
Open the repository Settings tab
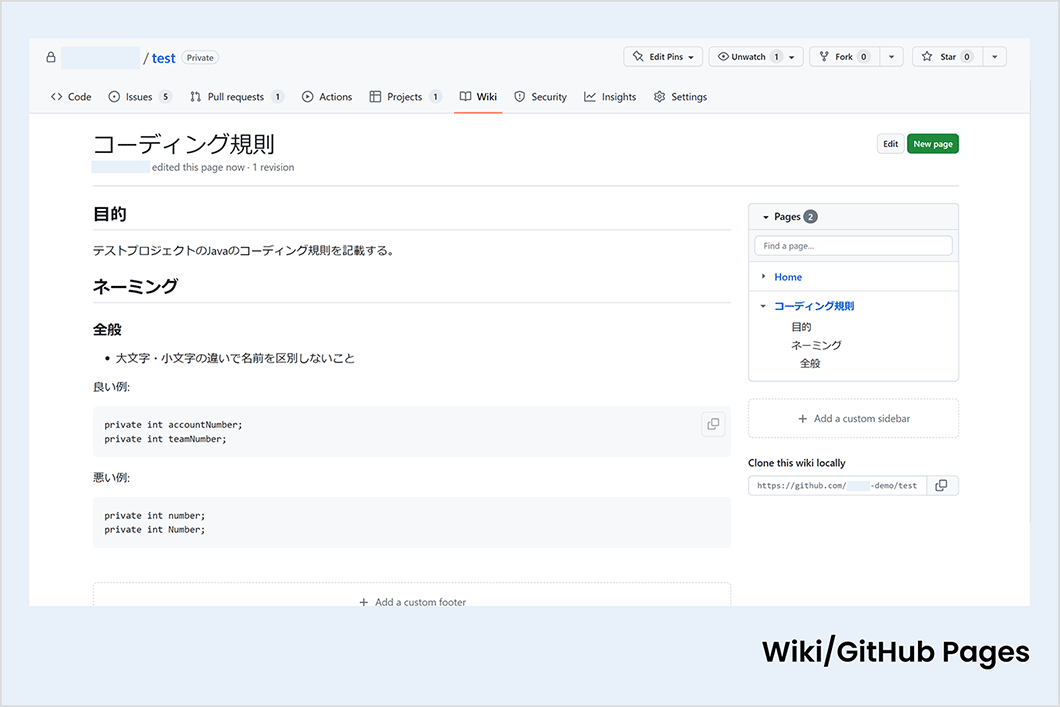coord(680,97)
